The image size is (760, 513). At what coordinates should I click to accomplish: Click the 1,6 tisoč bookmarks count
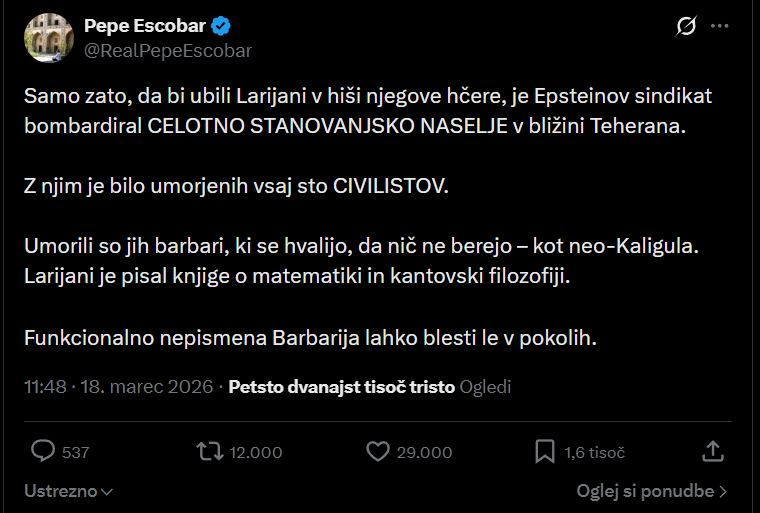pyautogui.click(x=595, y=452)
